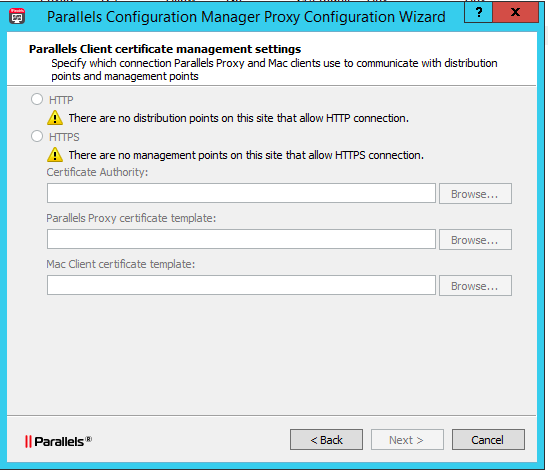The image size is (548, 470).
Task: Click the 'Parallels Client certificate management settings' heading
Action: tap(165, 49)
